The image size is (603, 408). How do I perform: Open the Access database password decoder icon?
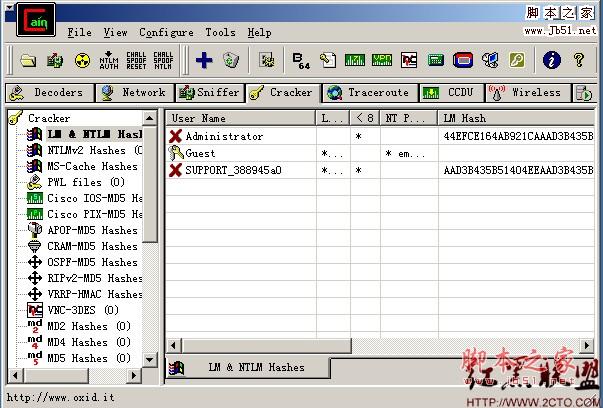tap(328, 60)
